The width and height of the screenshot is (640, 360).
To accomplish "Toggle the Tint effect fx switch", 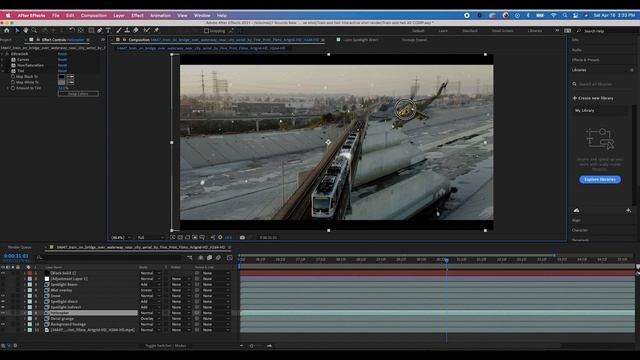I will pos(13,71).
